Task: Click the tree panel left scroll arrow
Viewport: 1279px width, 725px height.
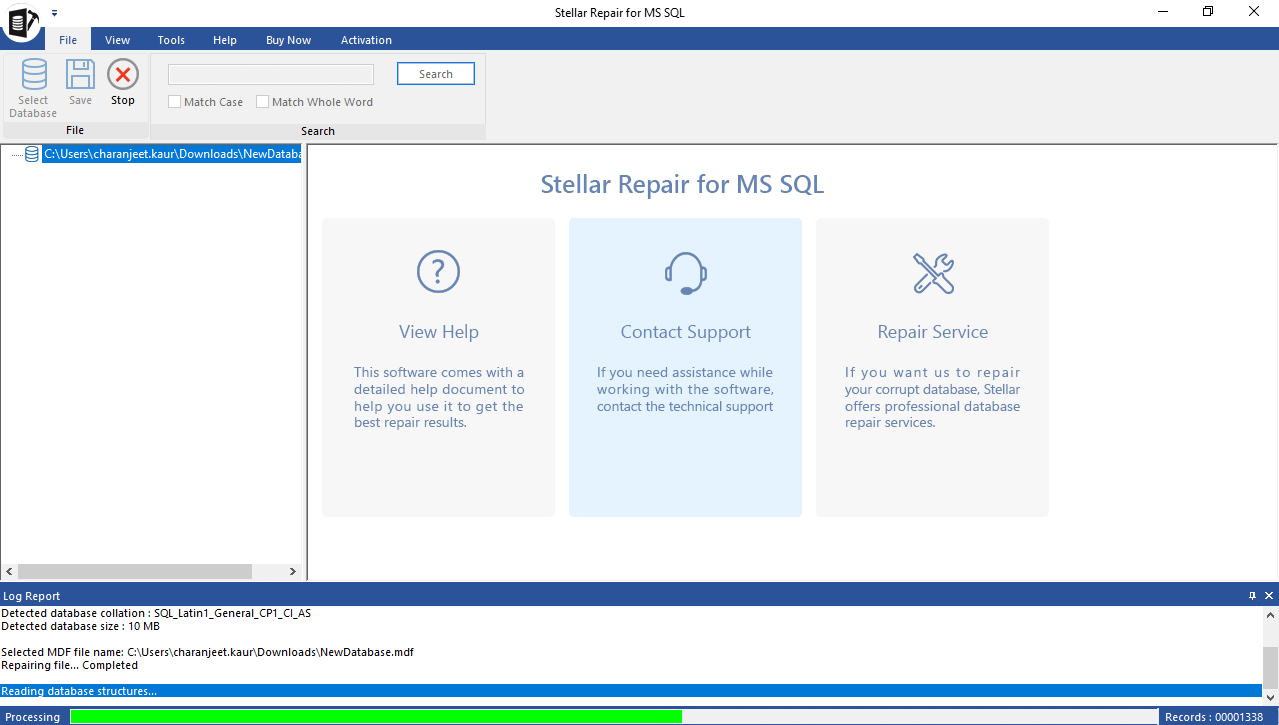Action: 9,571
